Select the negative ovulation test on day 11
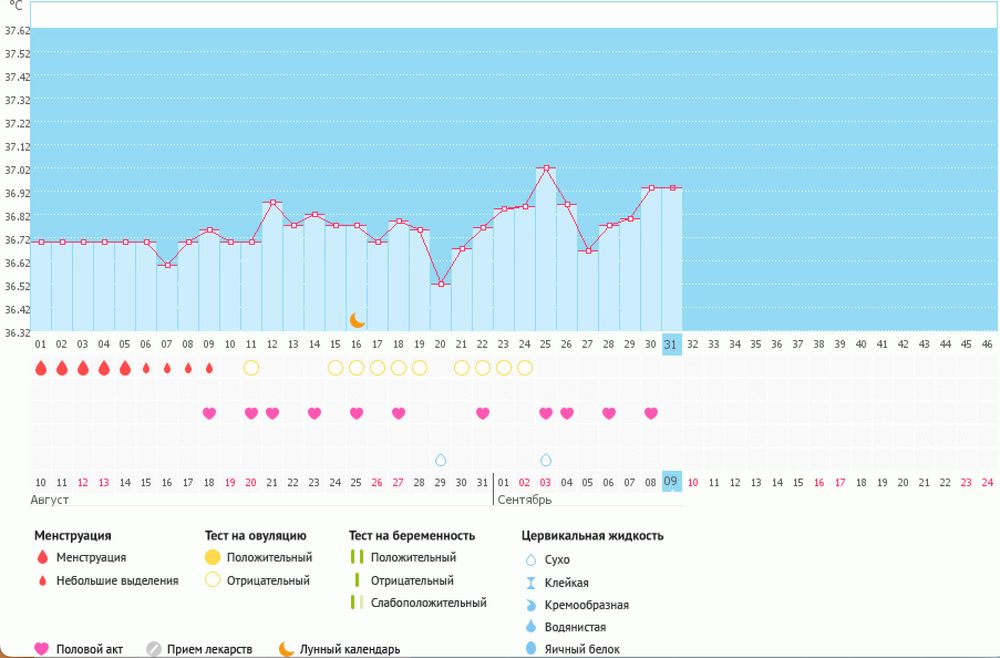The width and height of the screenshot is (1000, 658). tap(251, 368)
